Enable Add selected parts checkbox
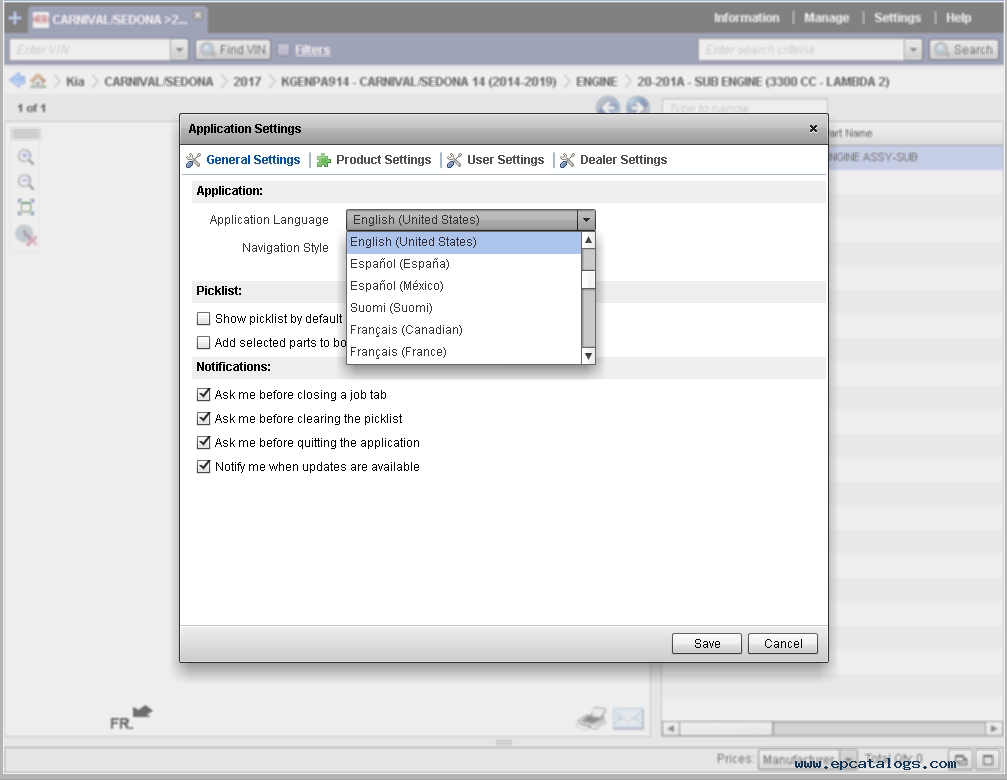 tap(204, 343)
